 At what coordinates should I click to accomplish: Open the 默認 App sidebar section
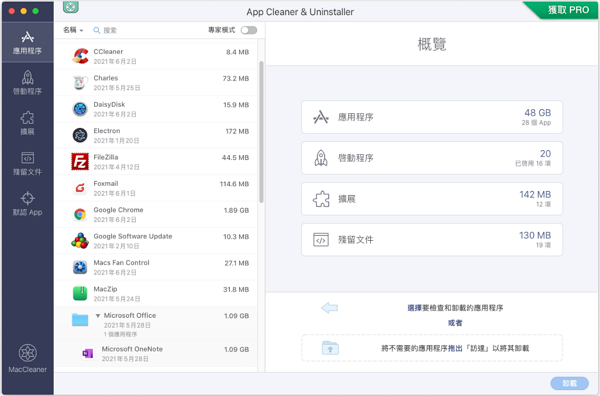point(27,204)
